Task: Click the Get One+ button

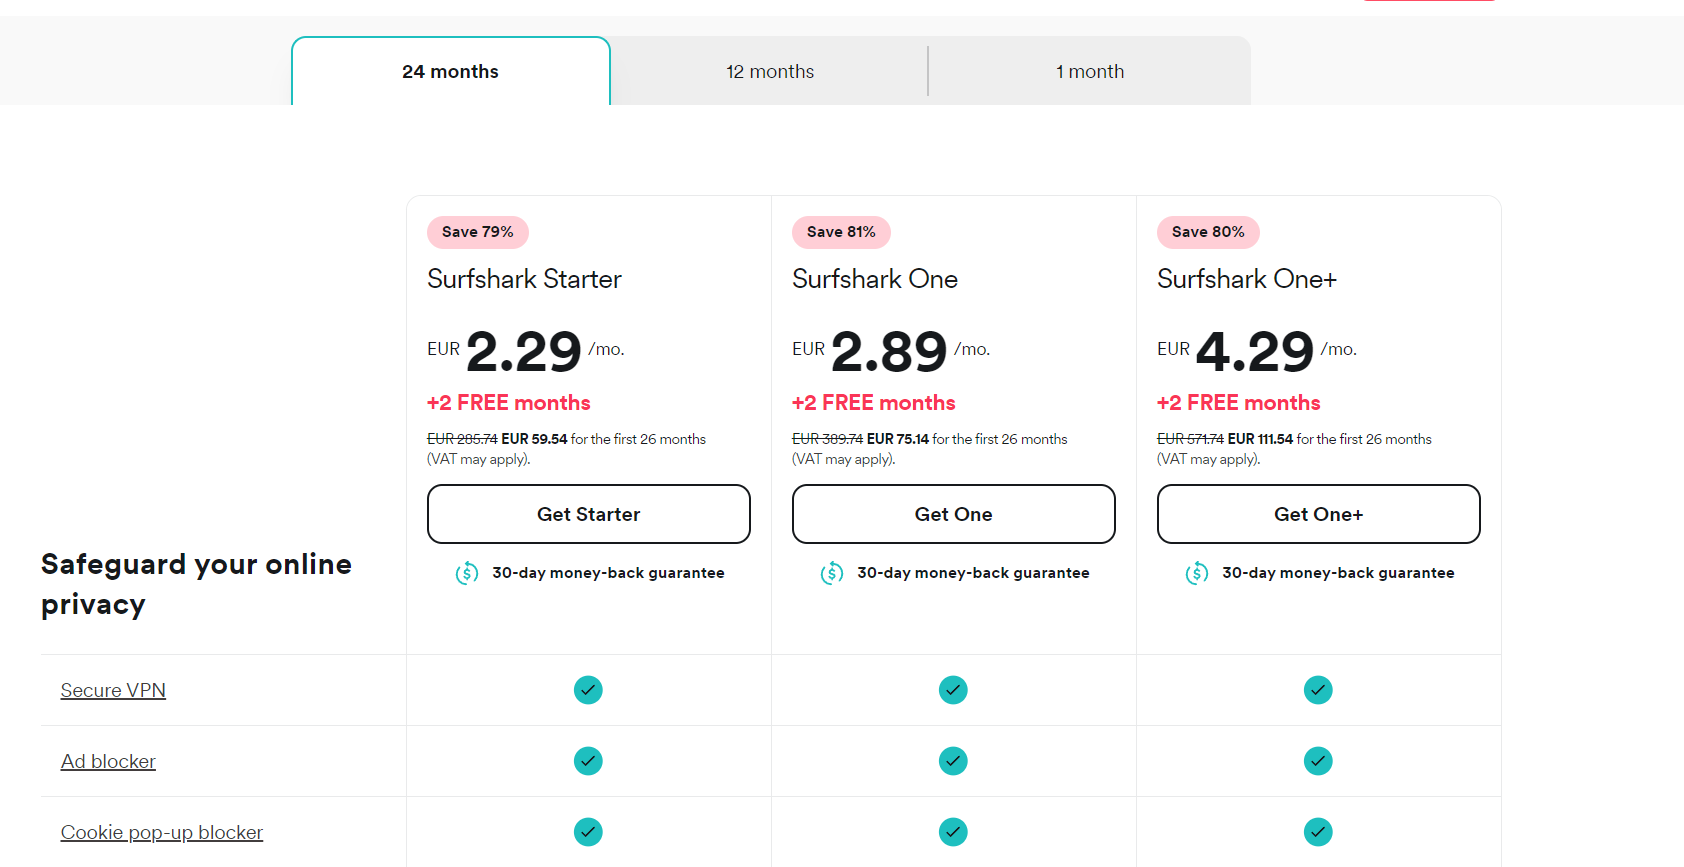Action: click(x=1318, y=514)
